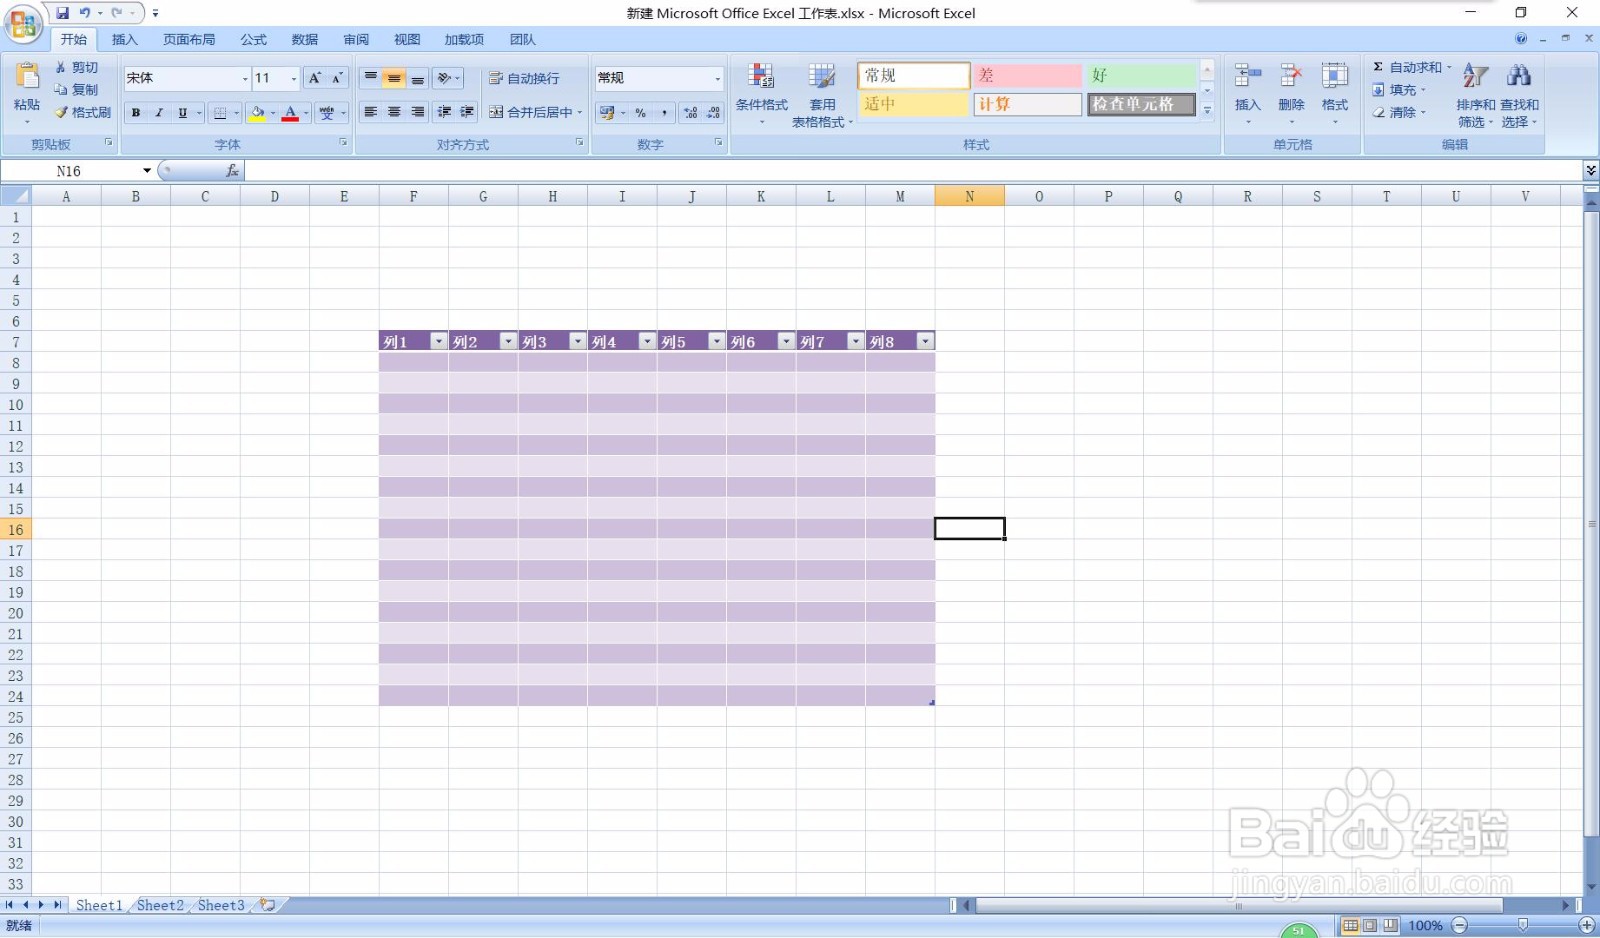Apply the red font color A
The image size is (1600, 938).
pyautogui.click(x=290, y=113)
